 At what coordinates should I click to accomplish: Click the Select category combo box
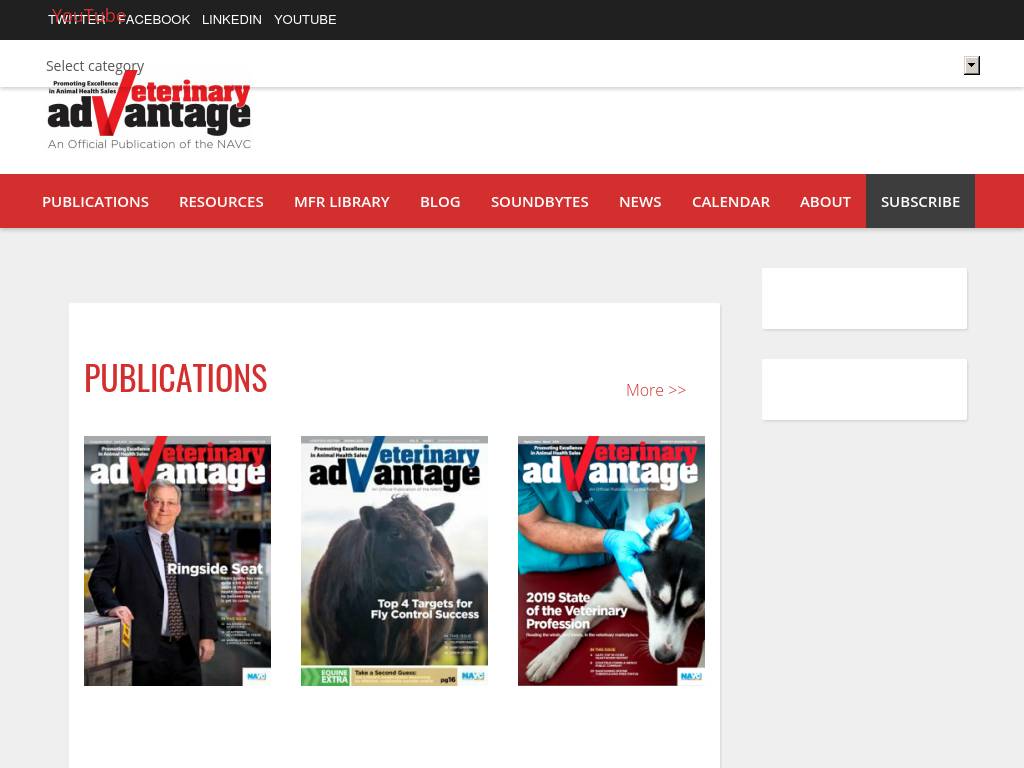point(500,66)
